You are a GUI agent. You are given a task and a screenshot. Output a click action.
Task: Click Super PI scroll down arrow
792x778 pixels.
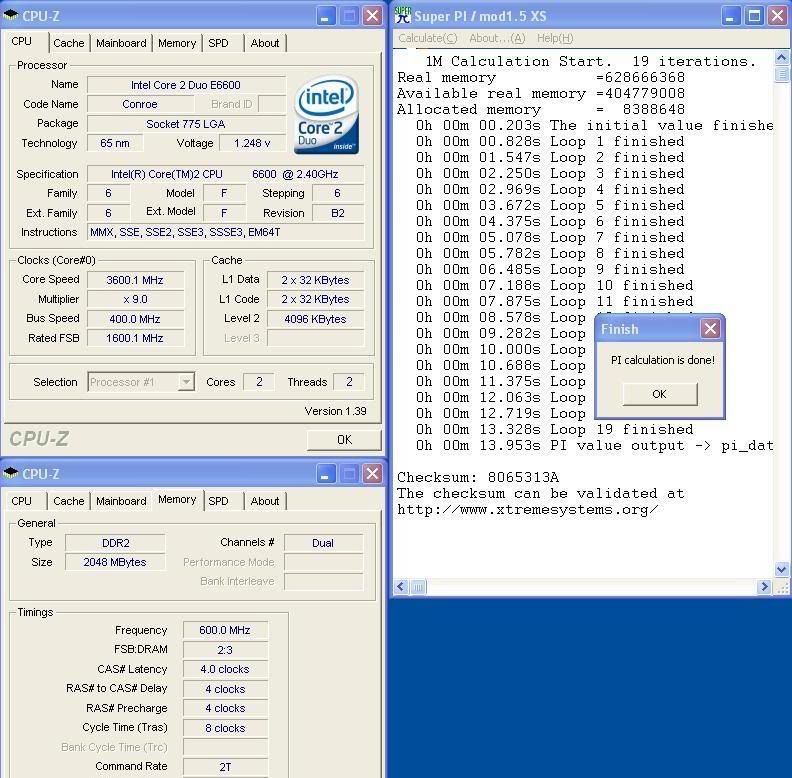coord(781,570)
